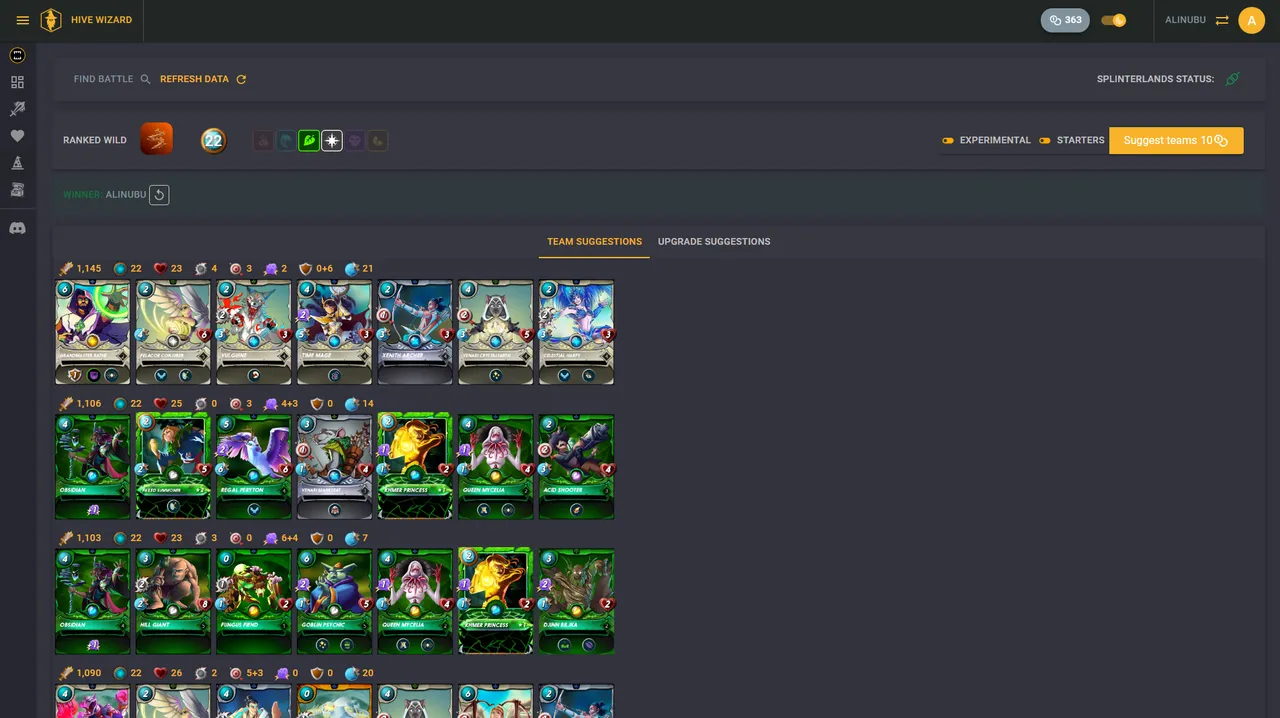Toggle the Experimental switch
The width and height of the screenshot is (1280, 718).
tap(948, 141)
